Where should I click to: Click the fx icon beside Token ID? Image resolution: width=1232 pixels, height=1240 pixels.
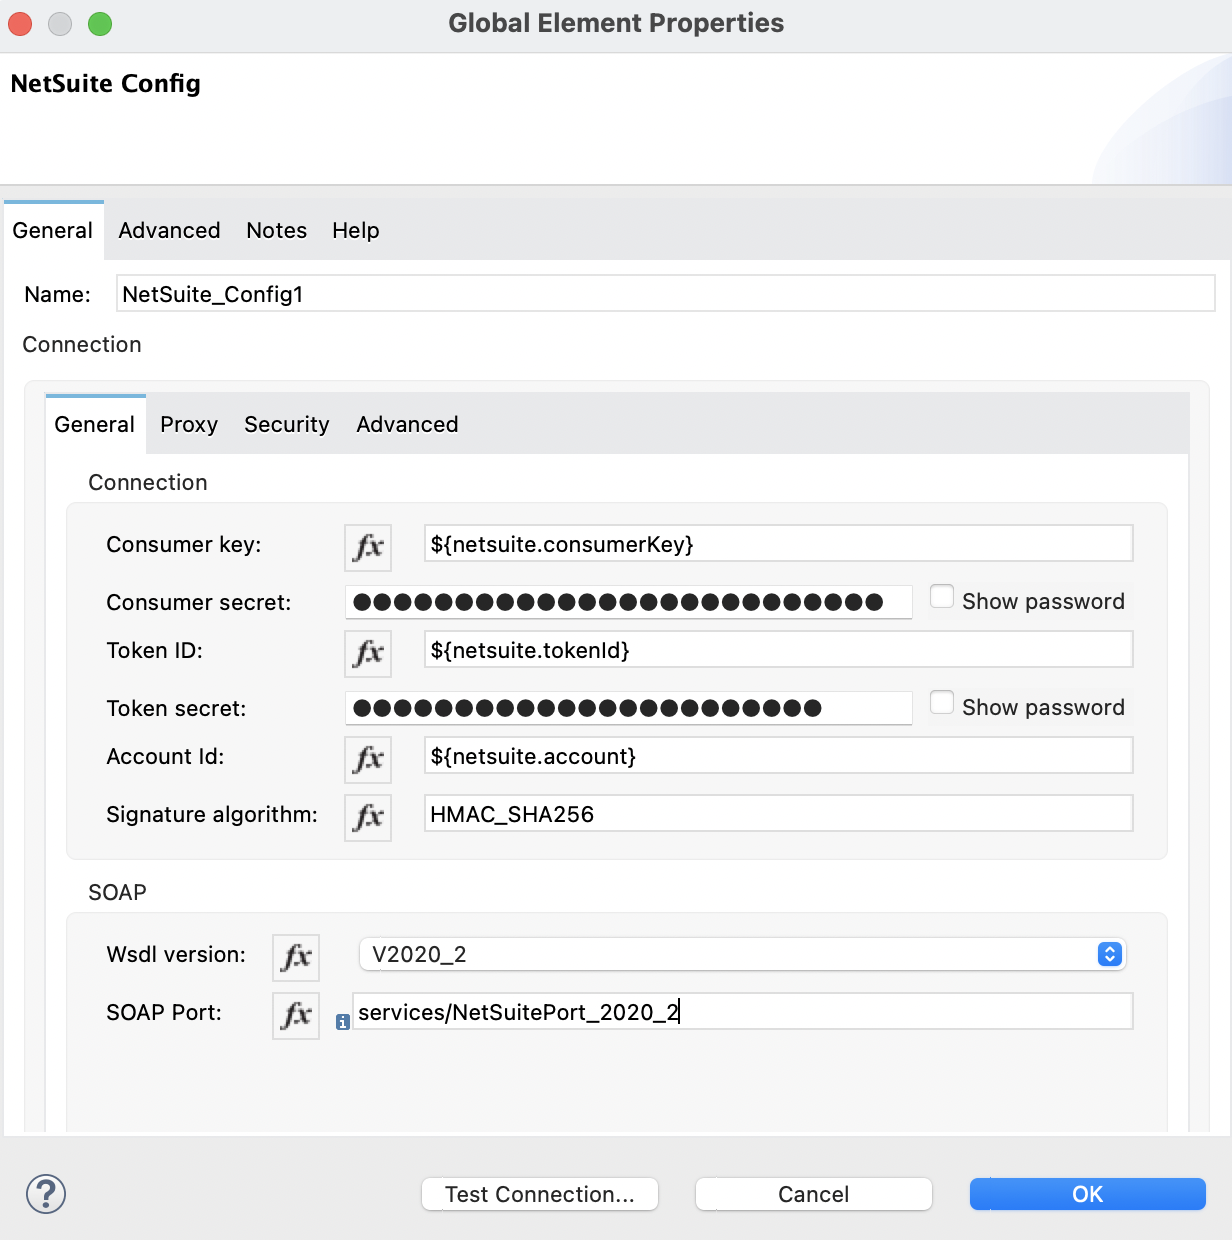coord(367,653)
